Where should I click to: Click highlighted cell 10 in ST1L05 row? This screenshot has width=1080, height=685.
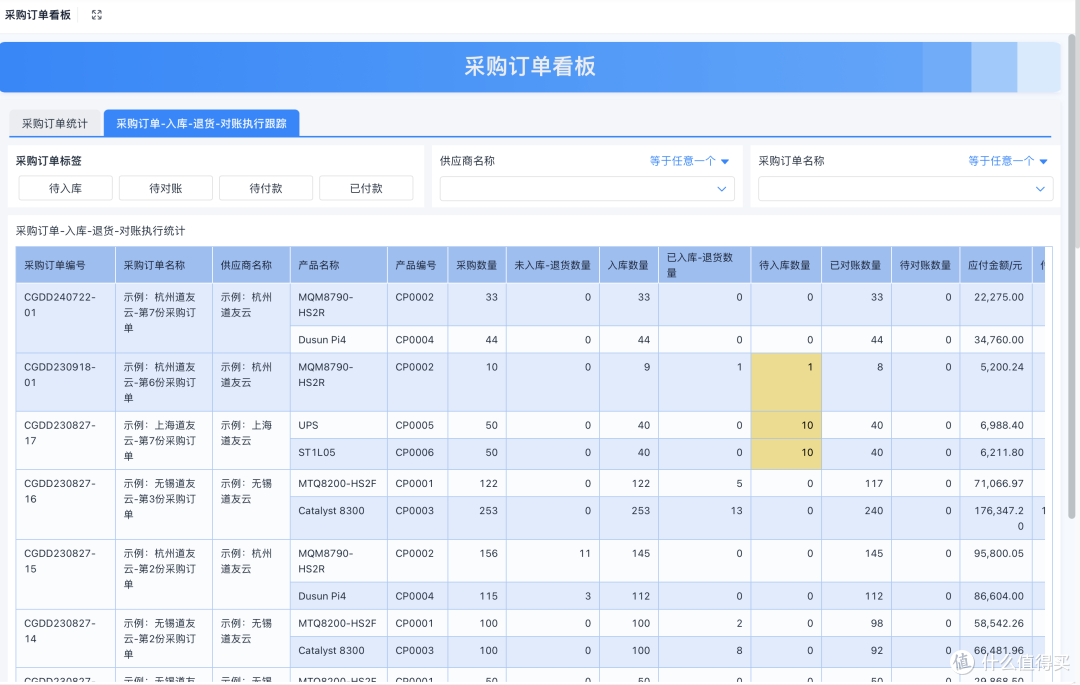[786, 453]
